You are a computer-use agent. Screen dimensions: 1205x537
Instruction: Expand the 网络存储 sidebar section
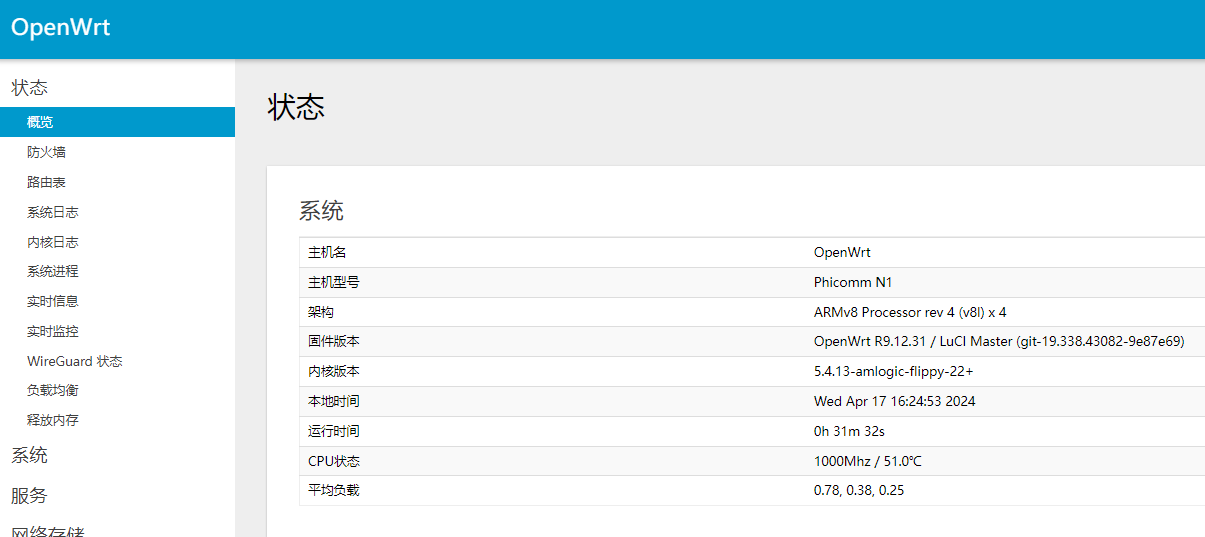pyautogui.click(x=47, y=530)
